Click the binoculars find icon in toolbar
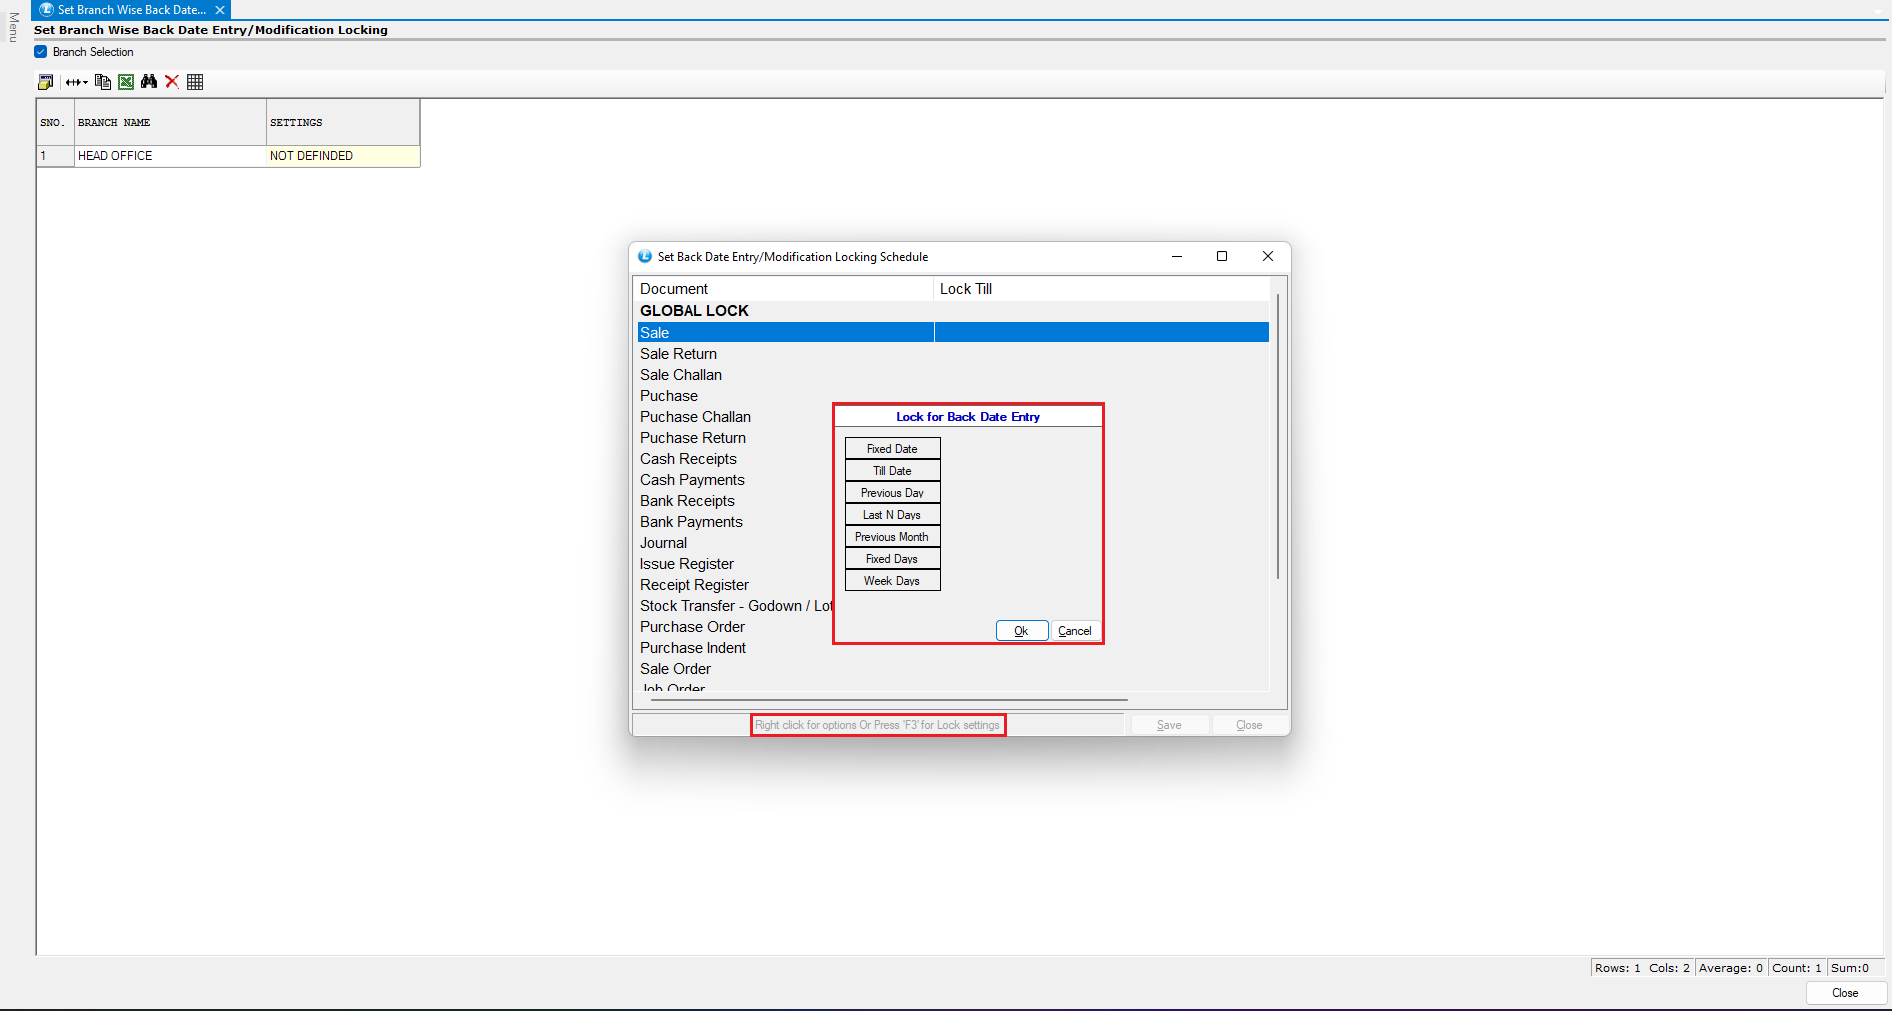The image size is (1892, 1011). click(x=149, y=82)
